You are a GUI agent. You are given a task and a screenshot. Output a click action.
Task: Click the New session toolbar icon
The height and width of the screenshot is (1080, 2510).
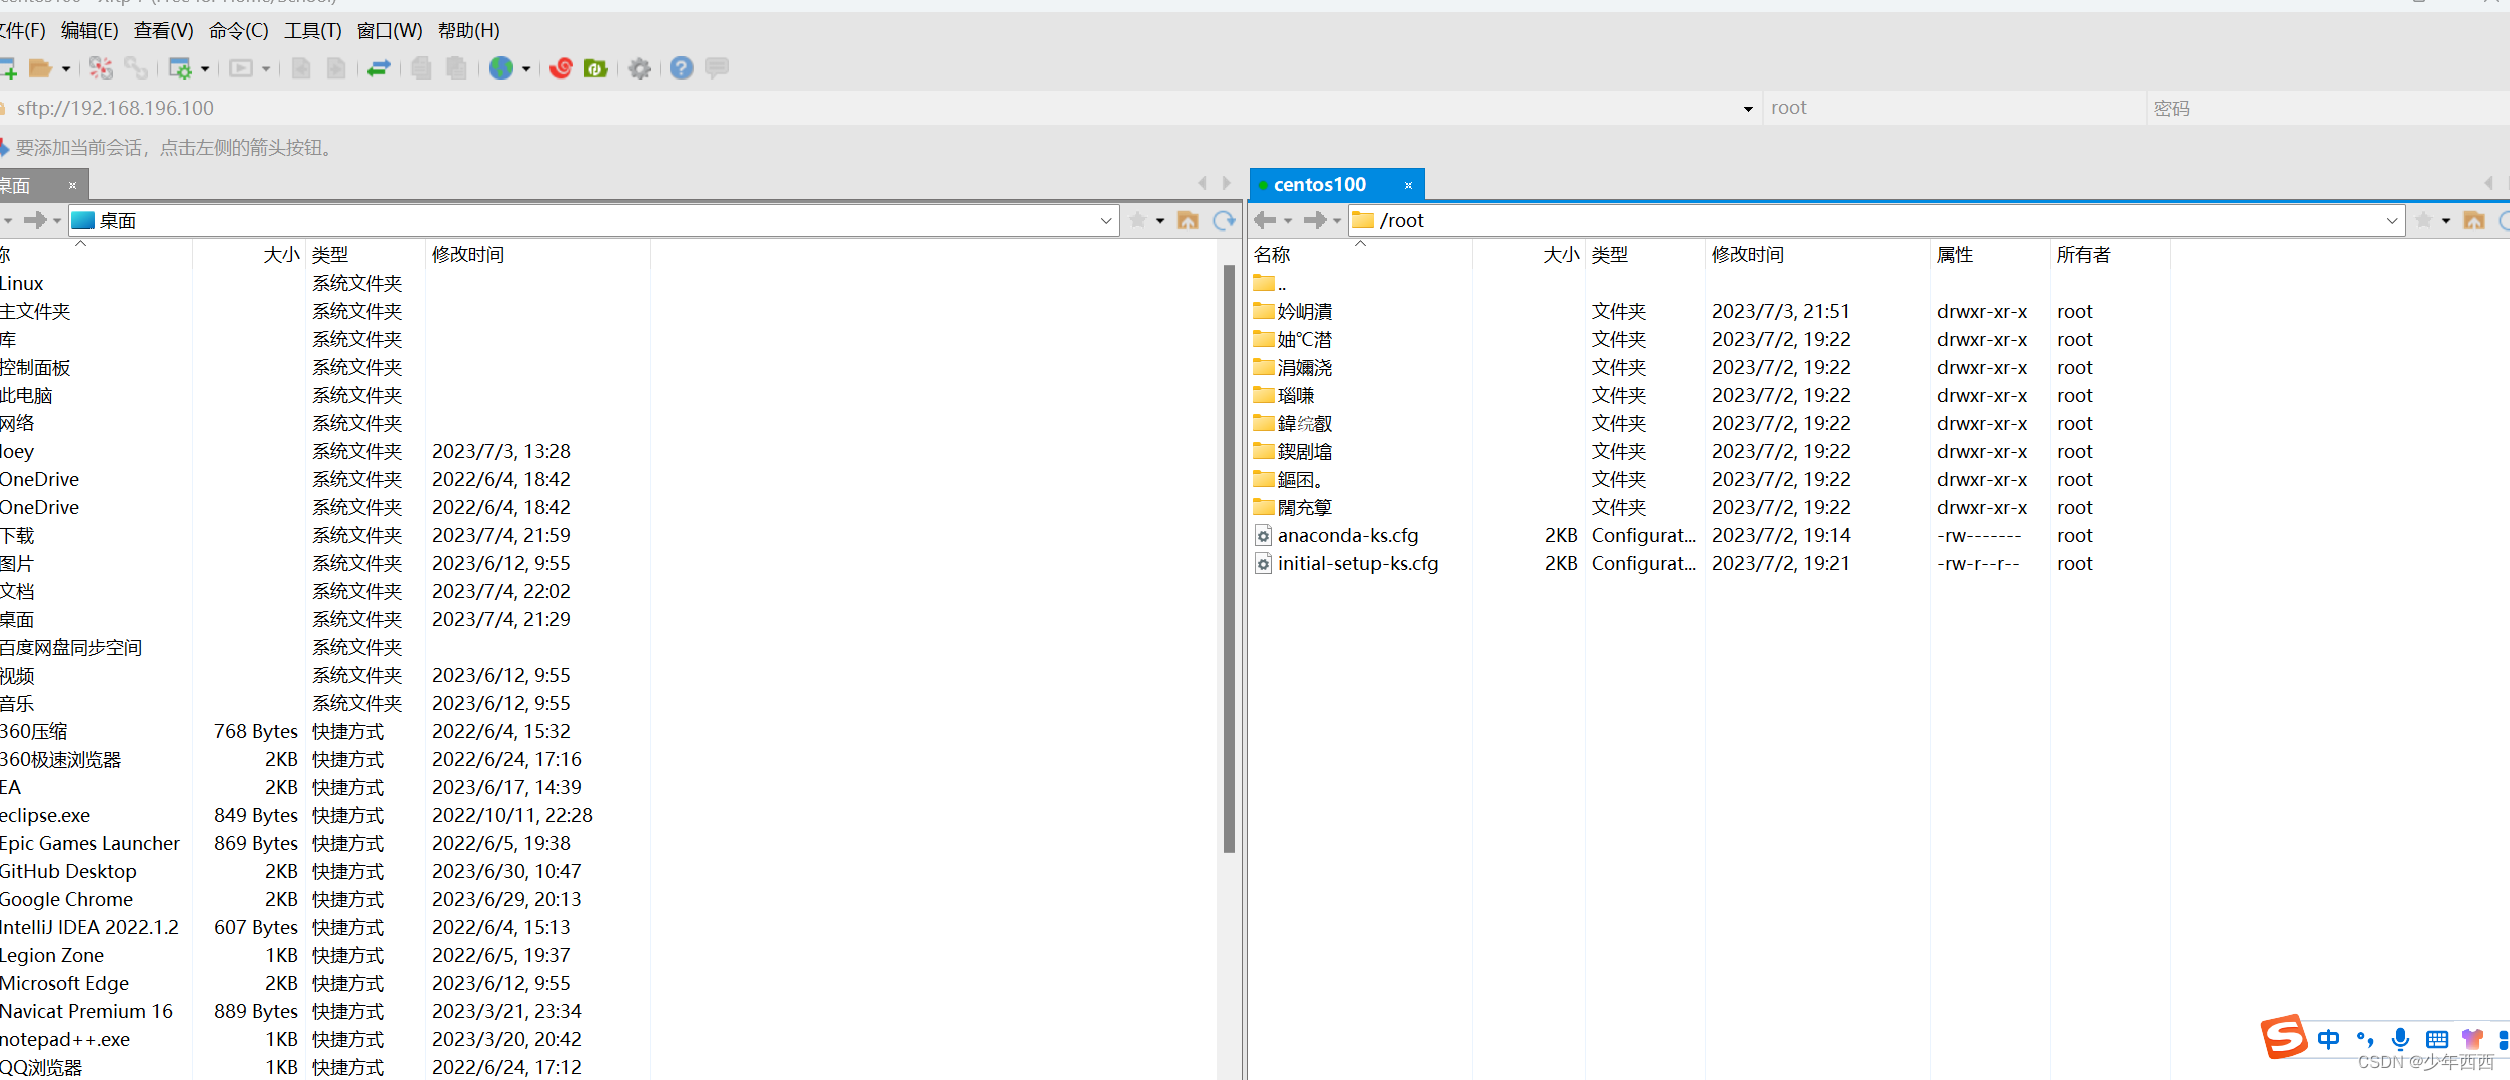[8, 68]
